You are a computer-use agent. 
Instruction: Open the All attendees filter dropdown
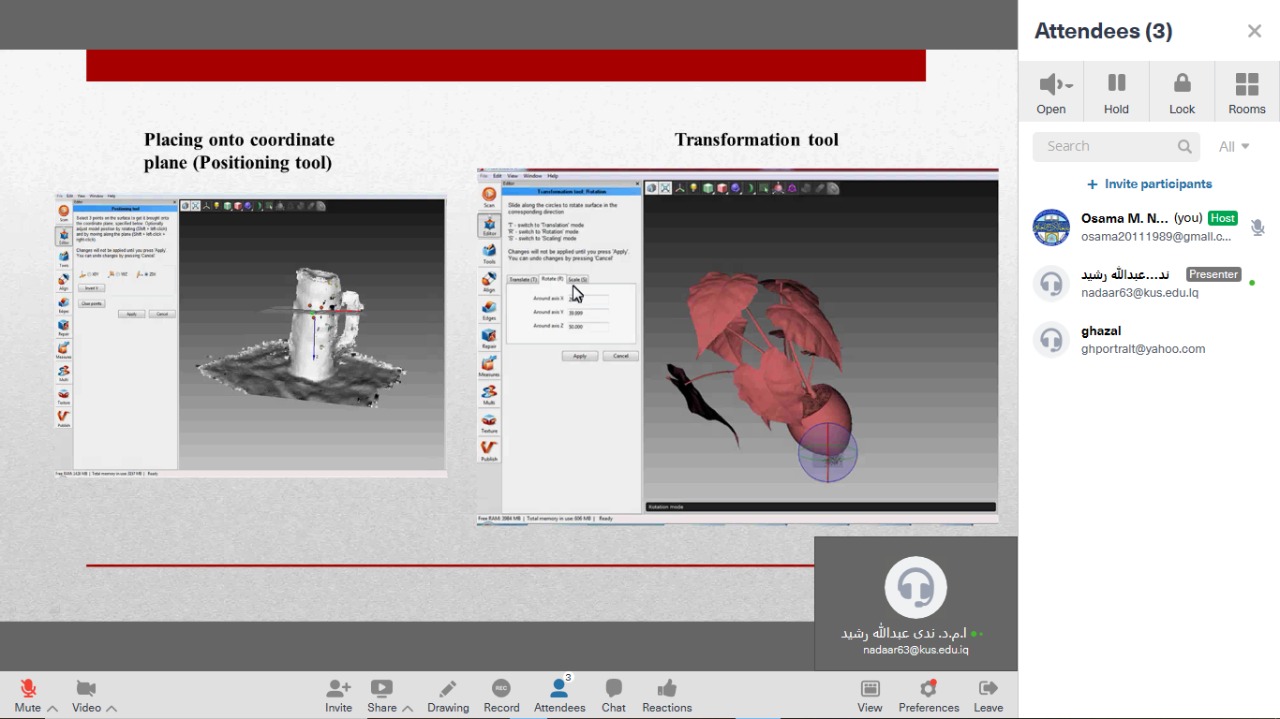pos(1234,146)
